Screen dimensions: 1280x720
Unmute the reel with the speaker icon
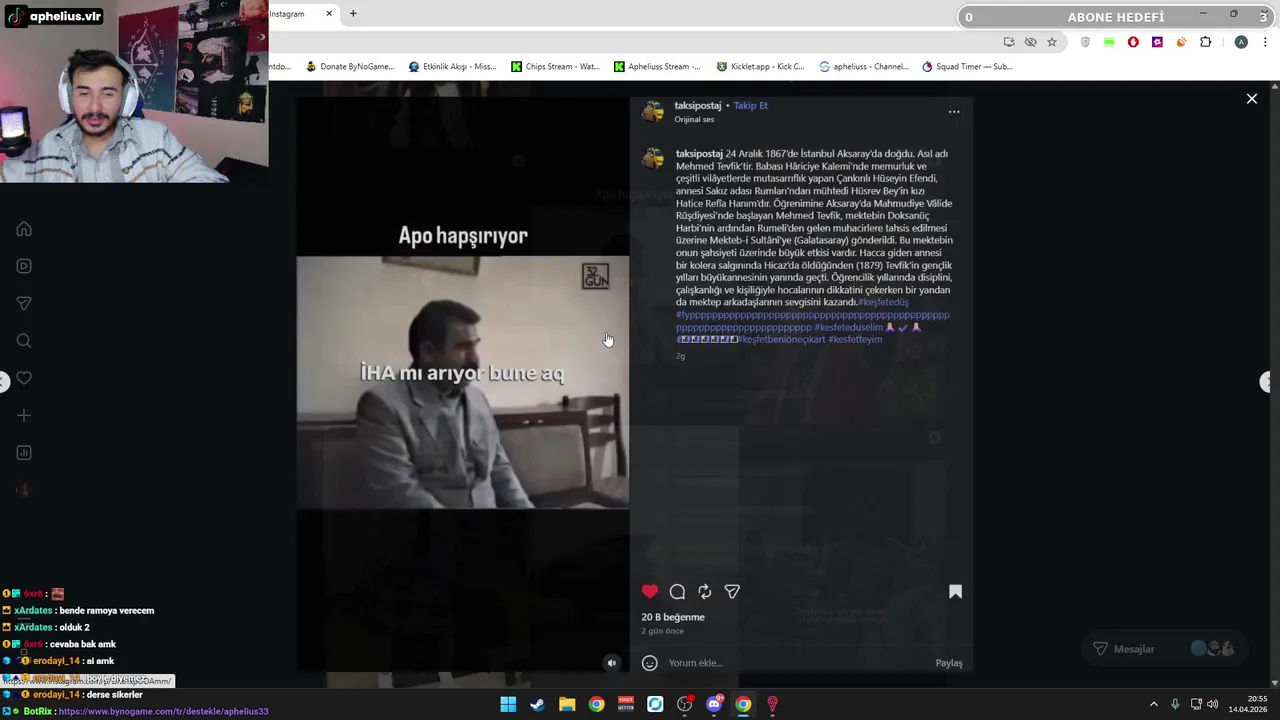(612, 662)
